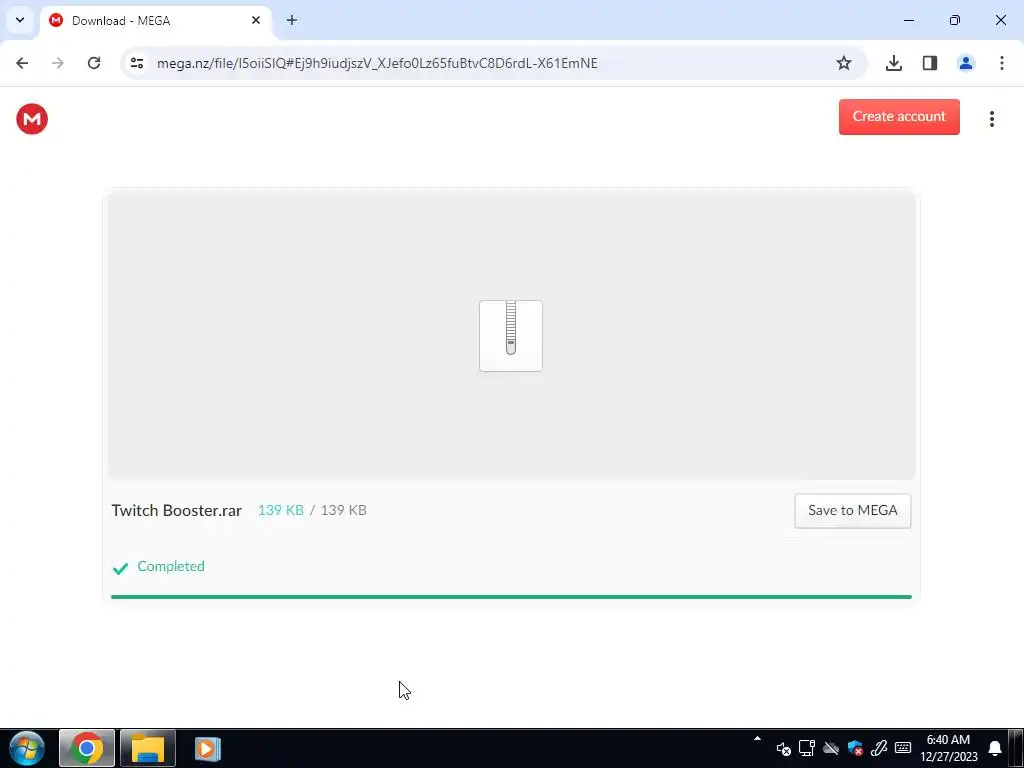Image resolution: width=1024 pixels, height=768 pixels.
Task: Reload the MEGA download page
Action: point(94,63)
